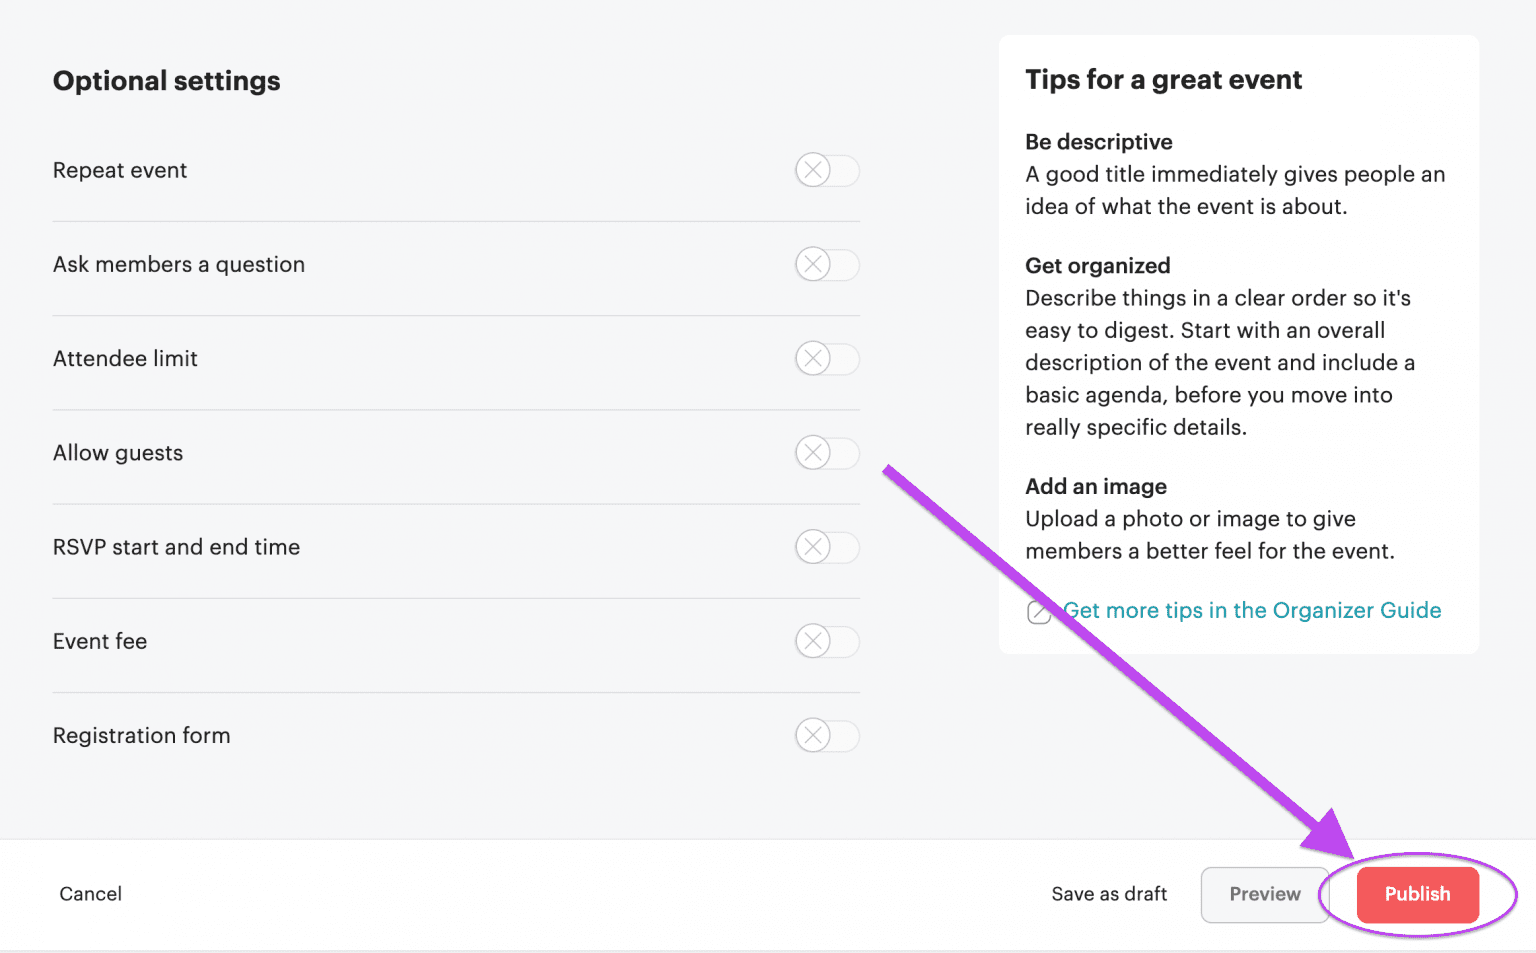
Task: Click the Tips for a great event heading
Action: pyautogui.click(x=1163, y=79)
